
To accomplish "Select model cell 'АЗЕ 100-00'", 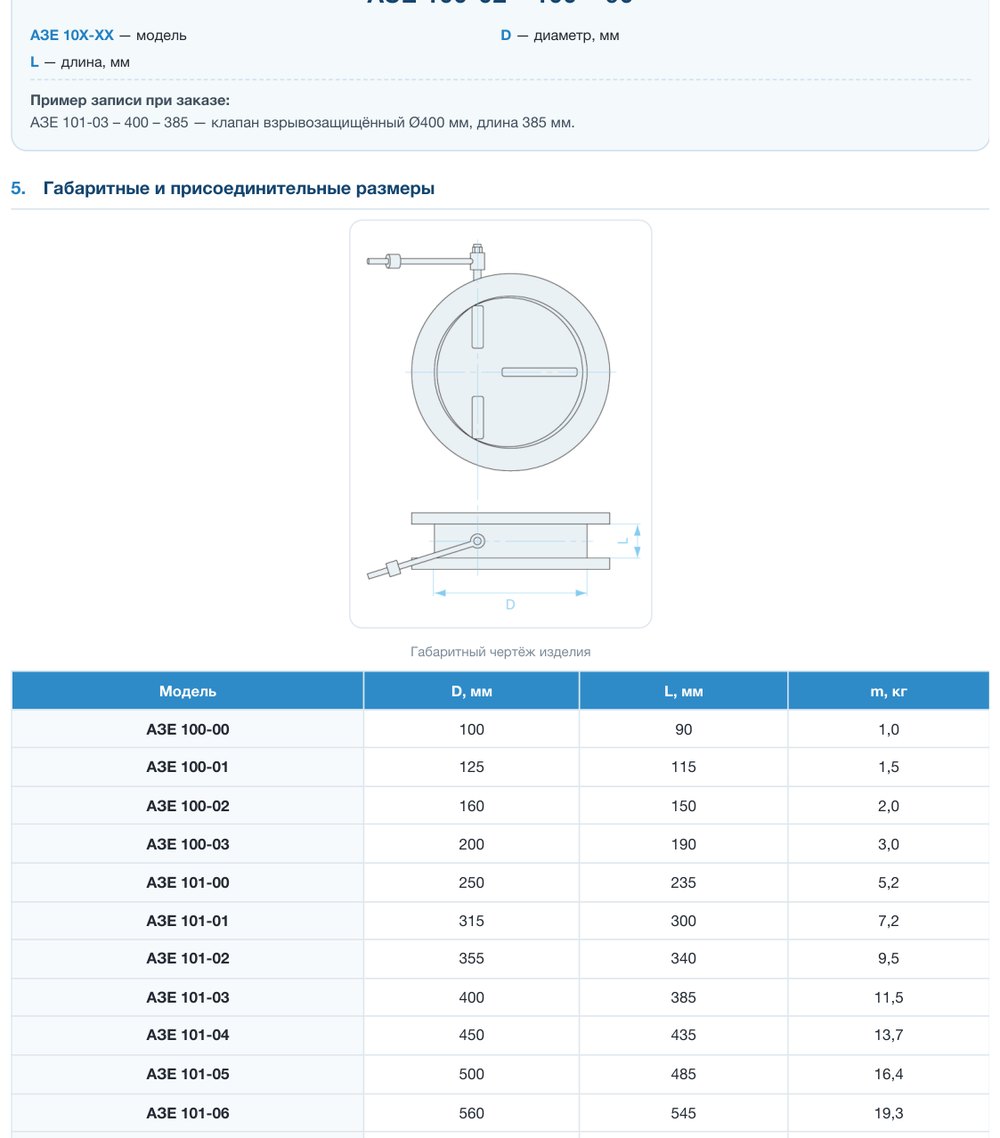I will pos(188,729).
